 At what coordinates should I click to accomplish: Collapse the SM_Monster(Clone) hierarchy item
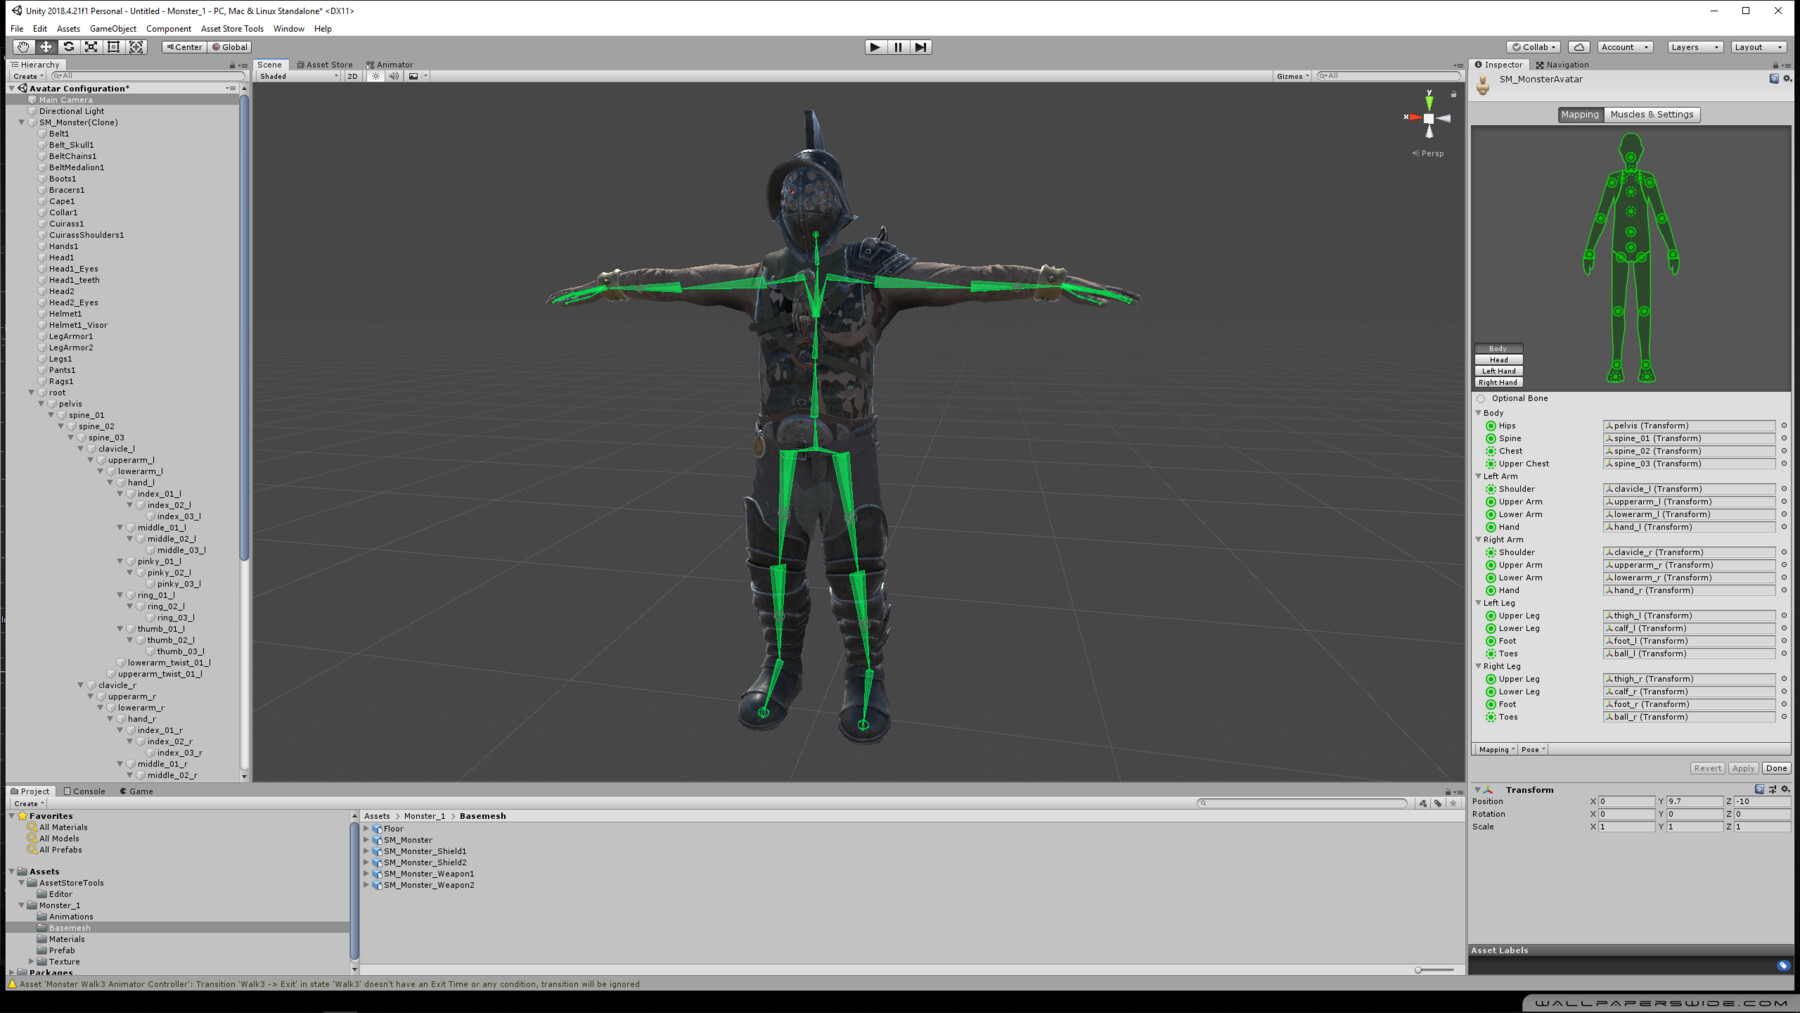point(22,123)
